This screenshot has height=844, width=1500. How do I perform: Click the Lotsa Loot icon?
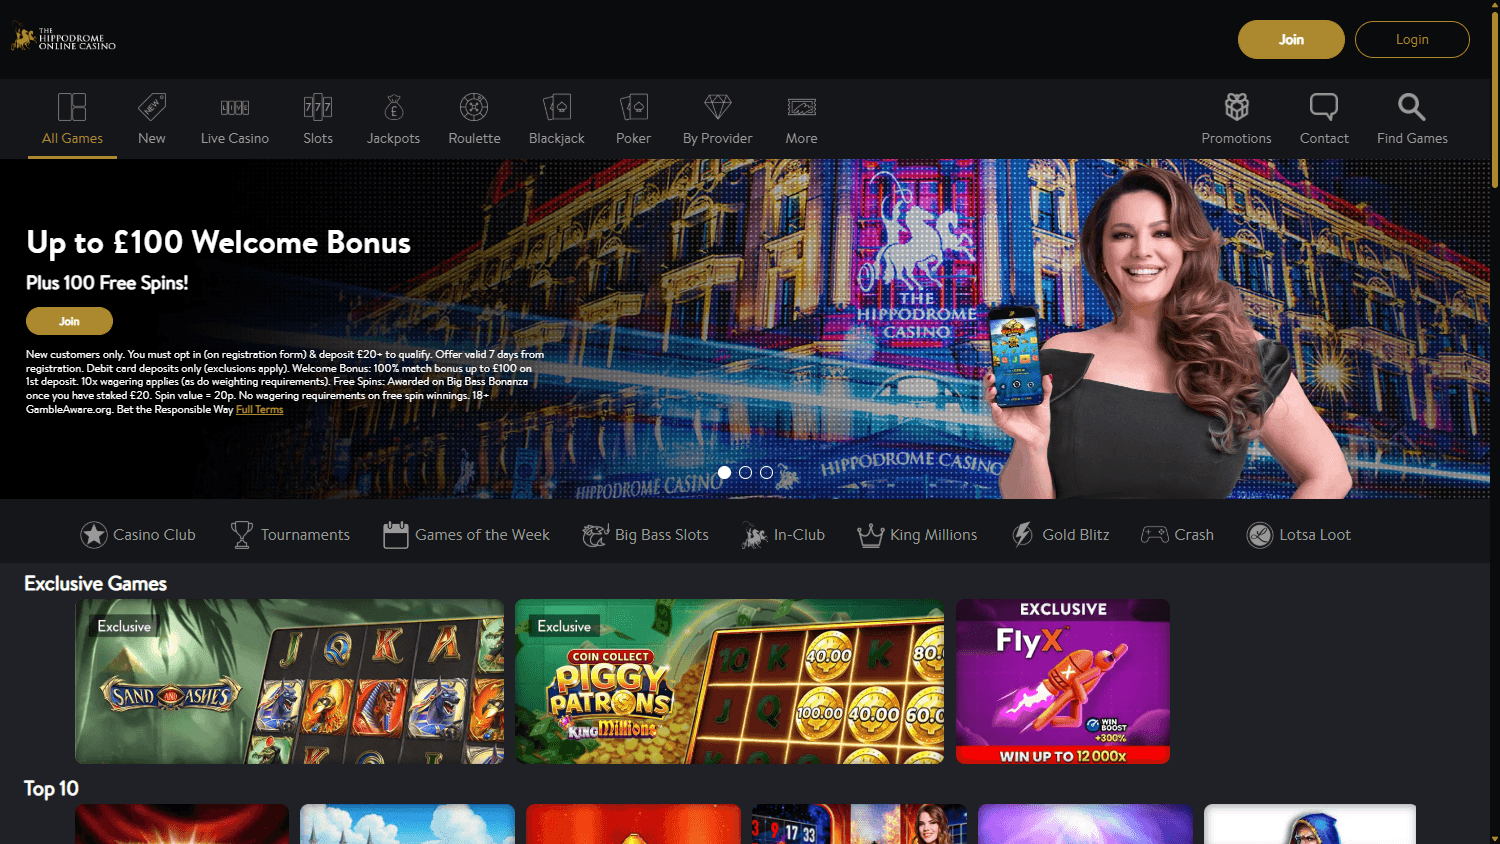coord(1260,535)
